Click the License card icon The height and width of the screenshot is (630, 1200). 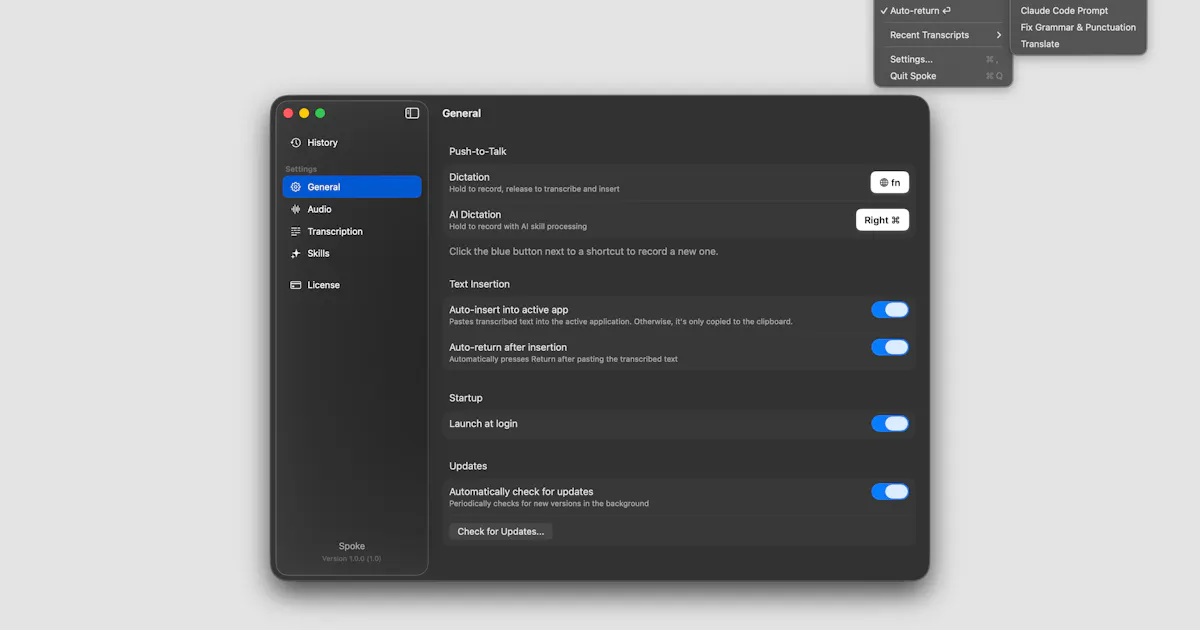pyautogui.click(x=295, y=285)
